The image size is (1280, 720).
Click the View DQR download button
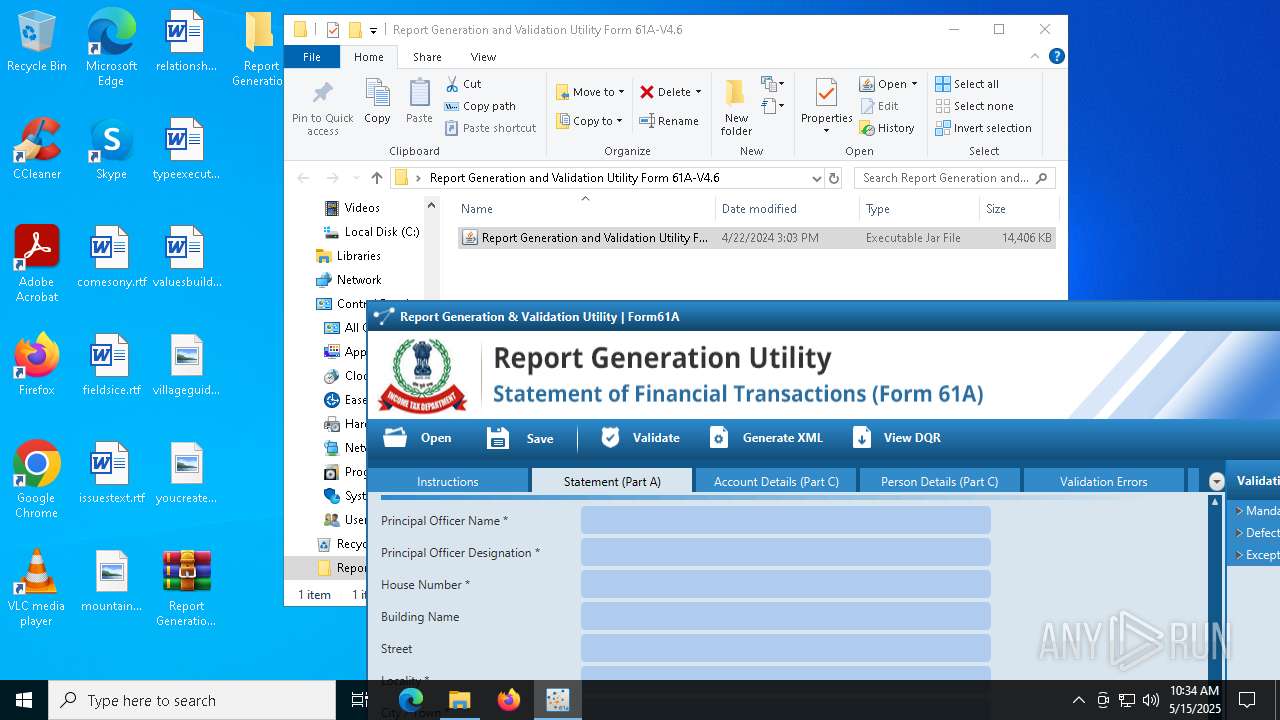(896, 438)
